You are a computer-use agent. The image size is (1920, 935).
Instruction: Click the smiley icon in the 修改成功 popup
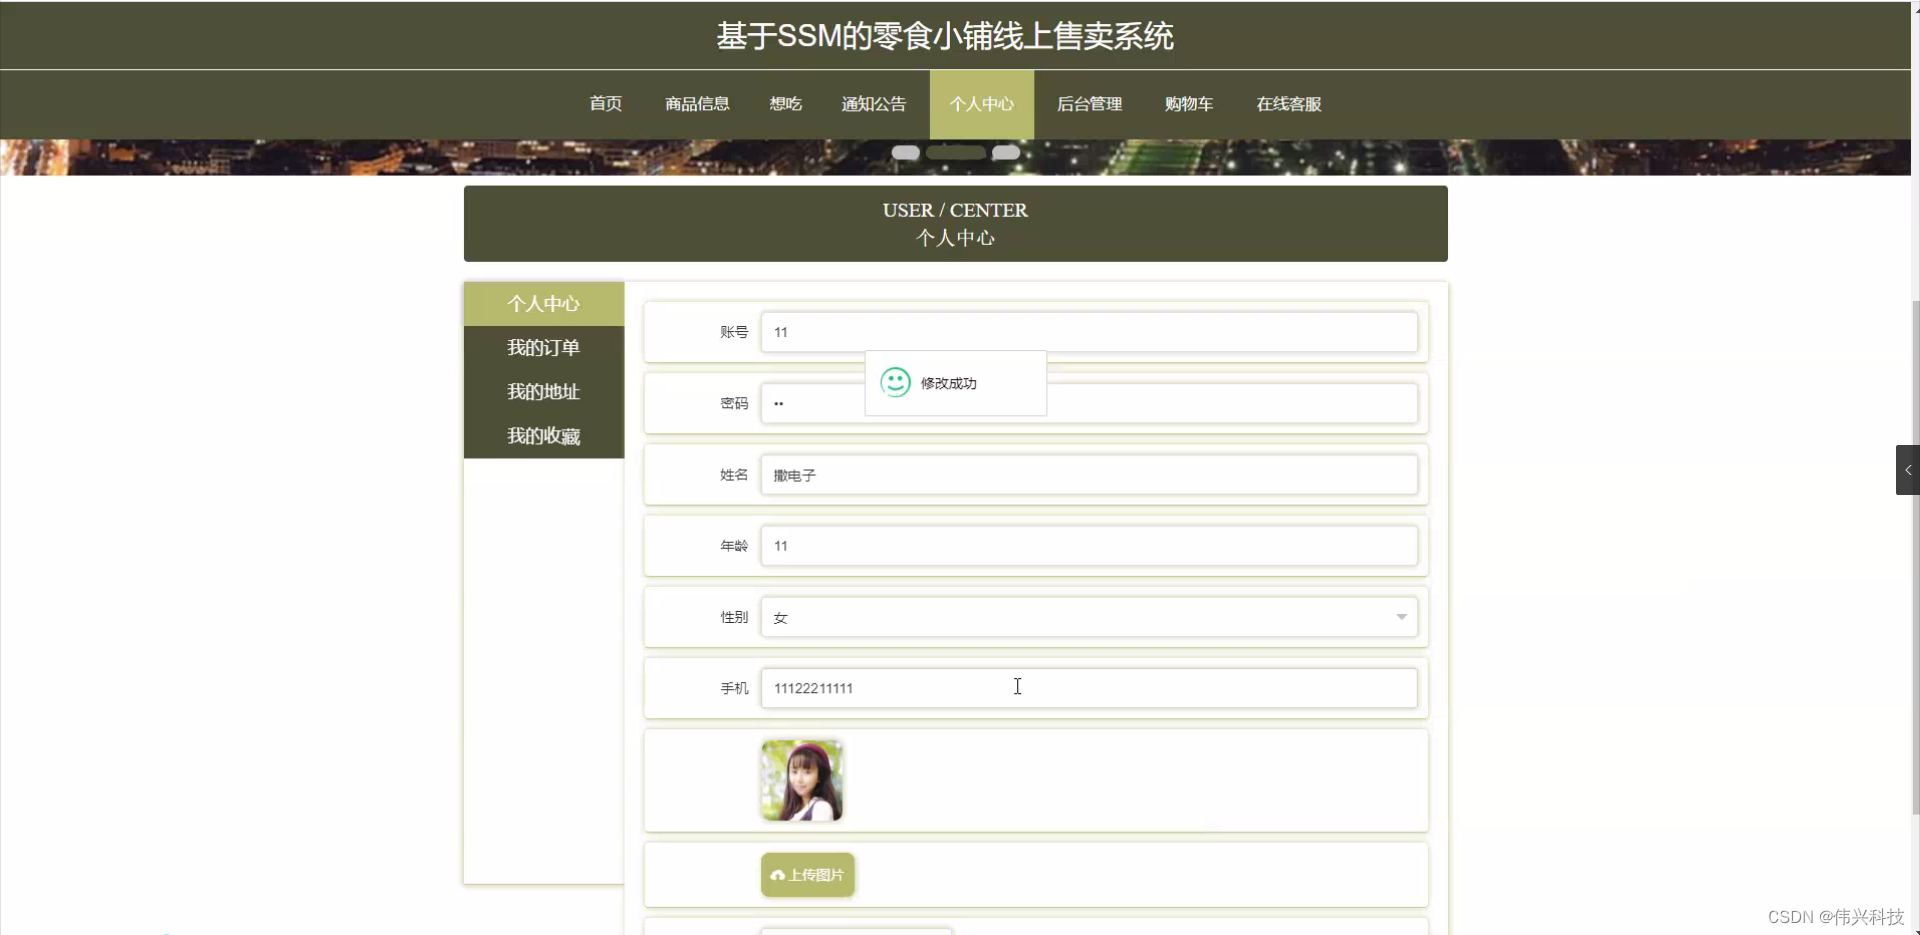(894, 382)
